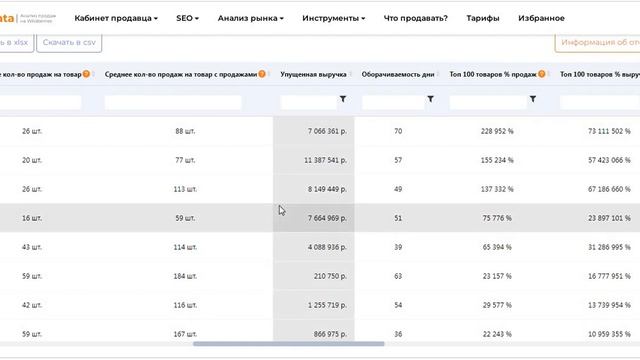Click the value 29 577 %
The image size is (640, 360).
tap(497, 305)
